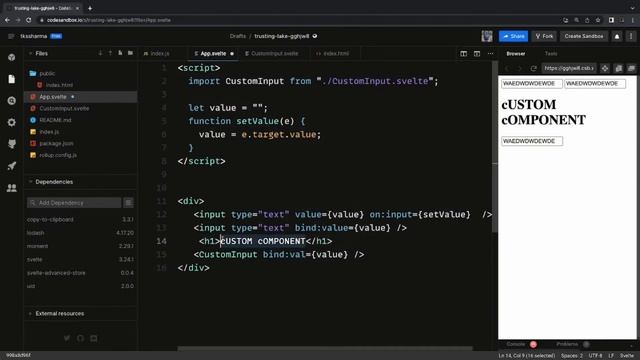Switch to the App.svelte editor tab
The width and height of the screenshot is (640, 360).
tap(213, 53)
